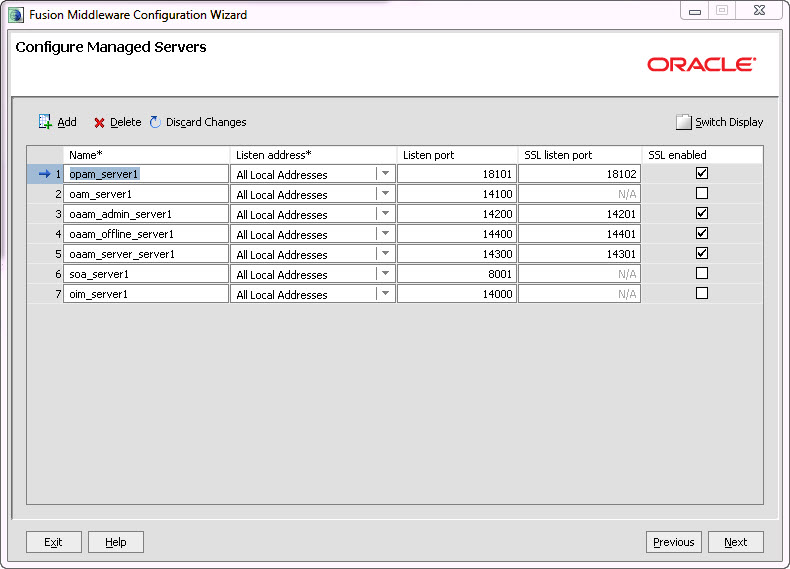Open listen address dropdown for soa_server1
This screenshot has height=569, width=790.
pos(385,274)
